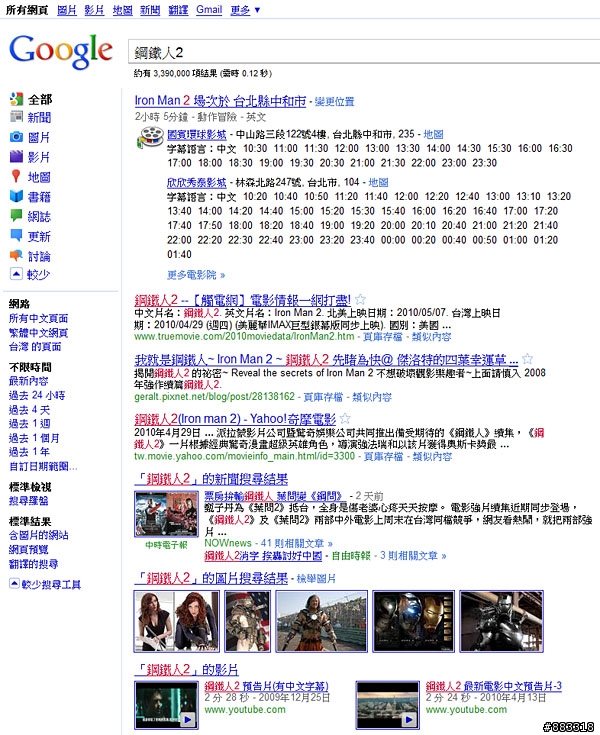Open 鋼鐵人2消字 搽脂討好中國 news link
Viewport: 600px width, 735px height.
click(x=263, y=556)
